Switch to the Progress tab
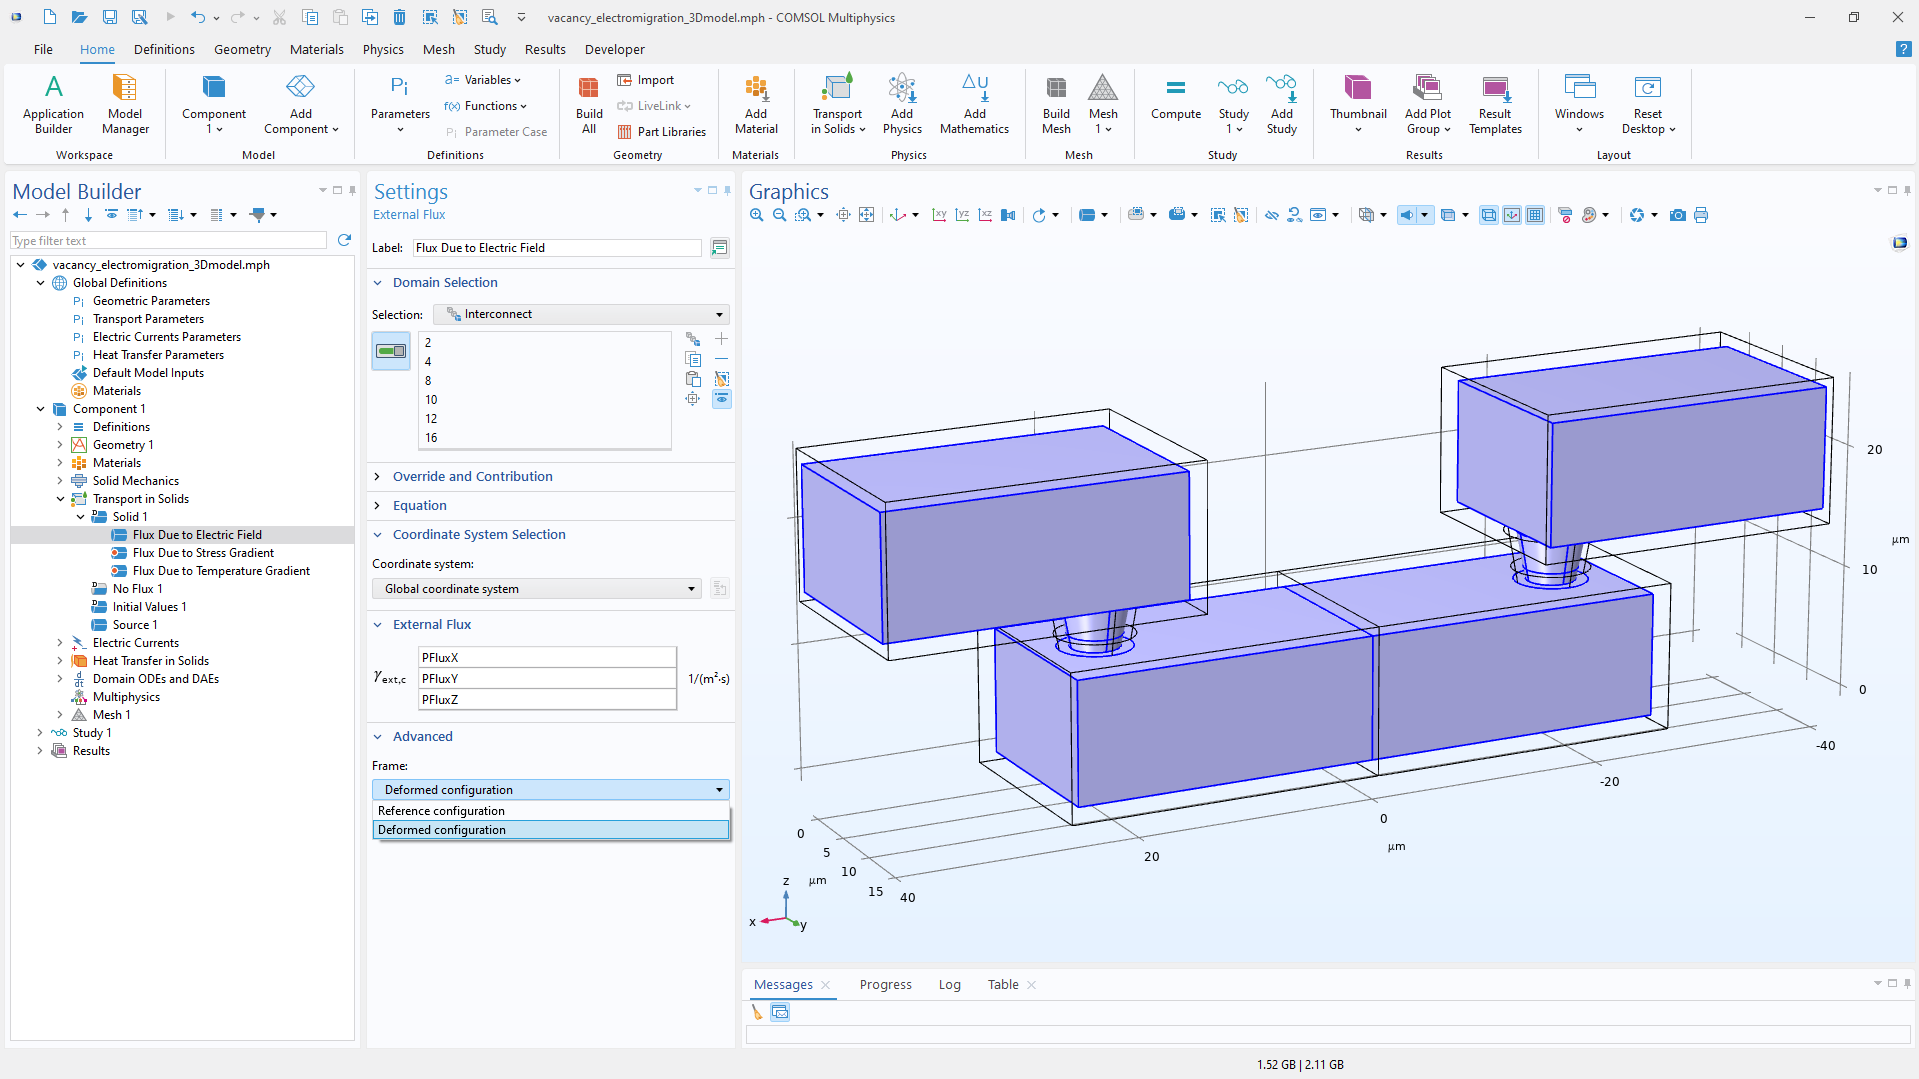1919x1079 pixels. (x=885, y=985)
